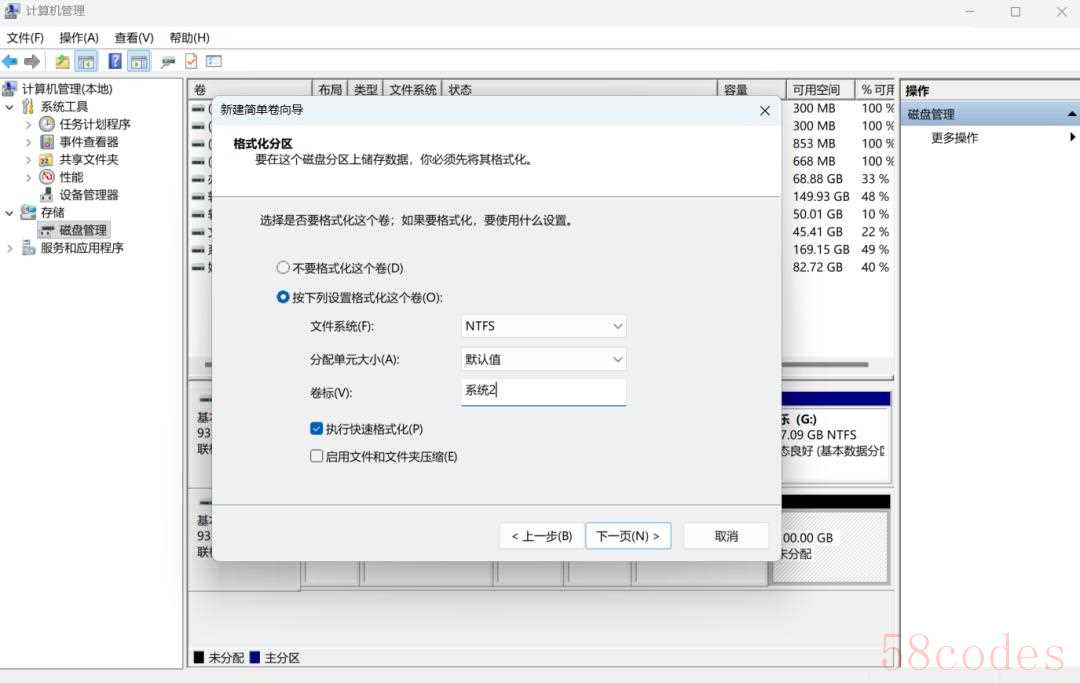This screenshot has width=1080, height=683.
Task: Click the Show/Hide Console Tree toolbar icon
Action: pos(87,61)
